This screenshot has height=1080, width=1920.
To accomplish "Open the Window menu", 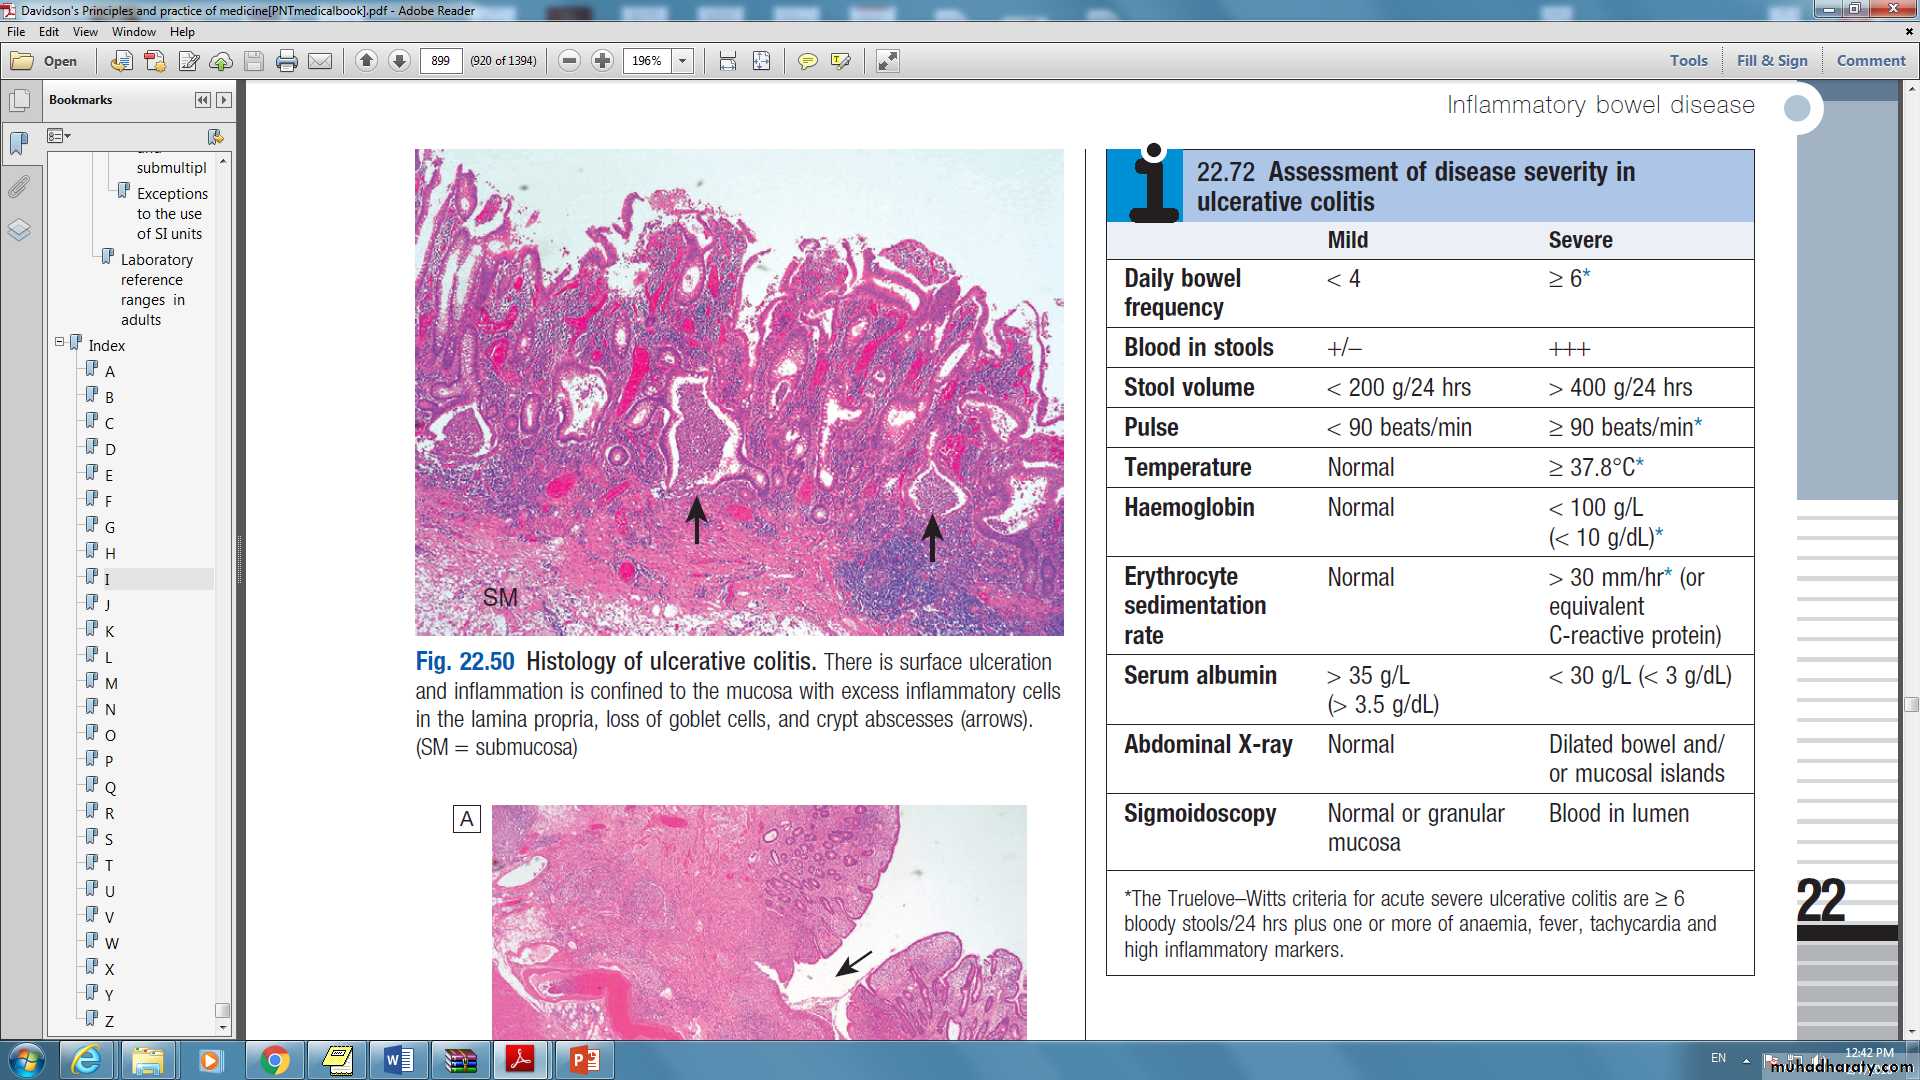I will click(x=133, y=32).
